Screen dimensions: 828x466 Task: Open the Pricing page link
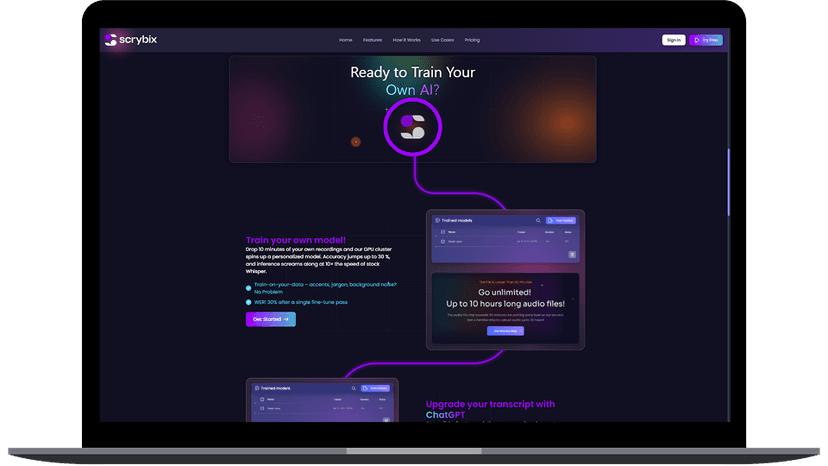point(472,40)
